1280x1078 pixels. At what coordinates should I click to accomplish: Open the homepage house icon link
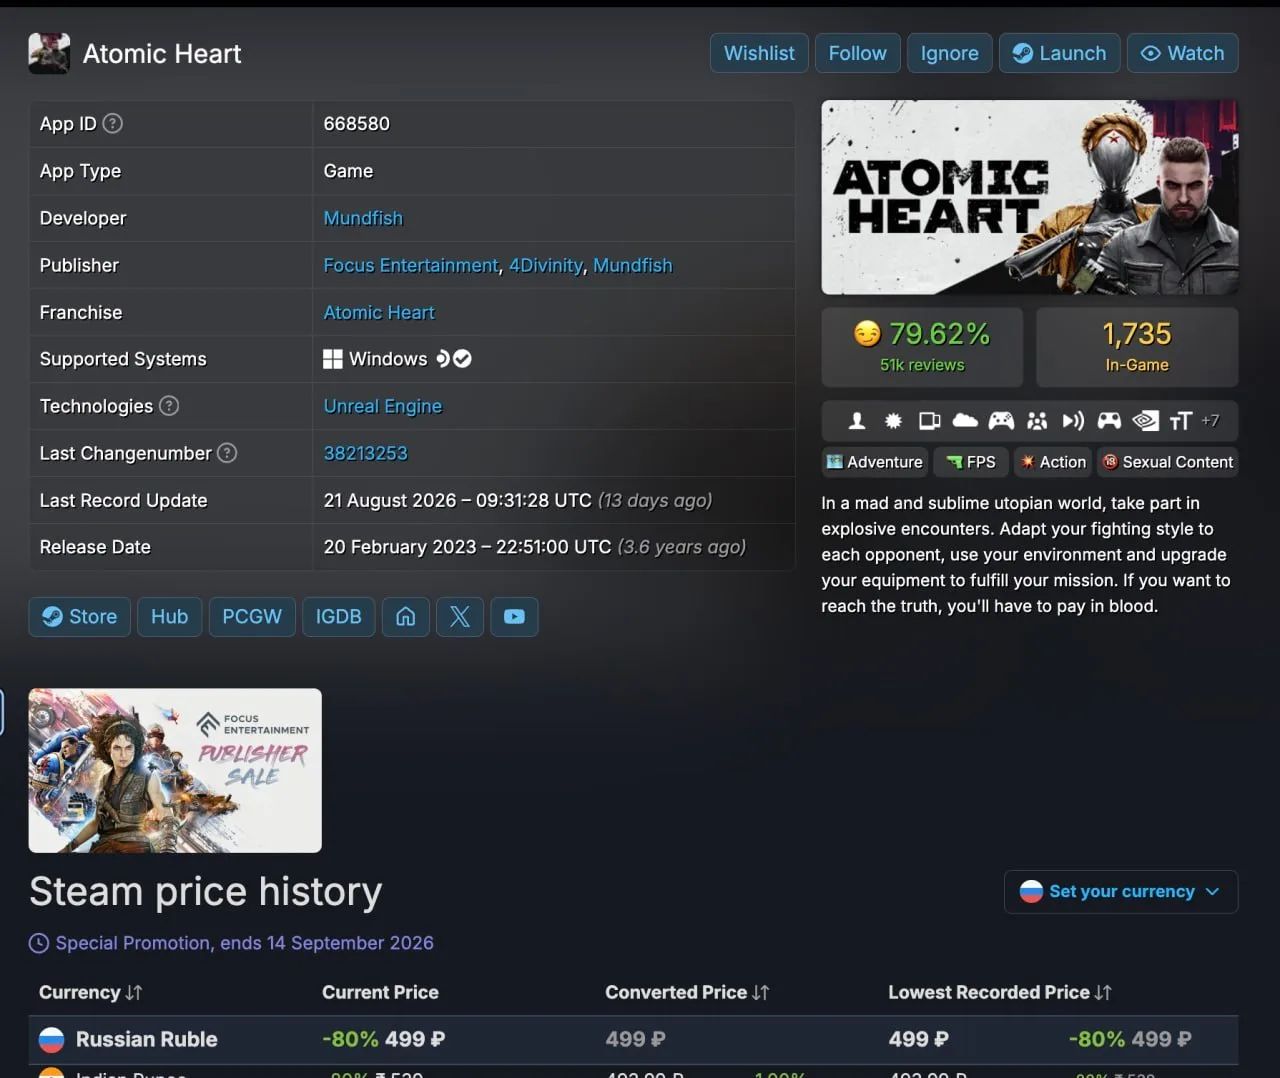(406, 617)
